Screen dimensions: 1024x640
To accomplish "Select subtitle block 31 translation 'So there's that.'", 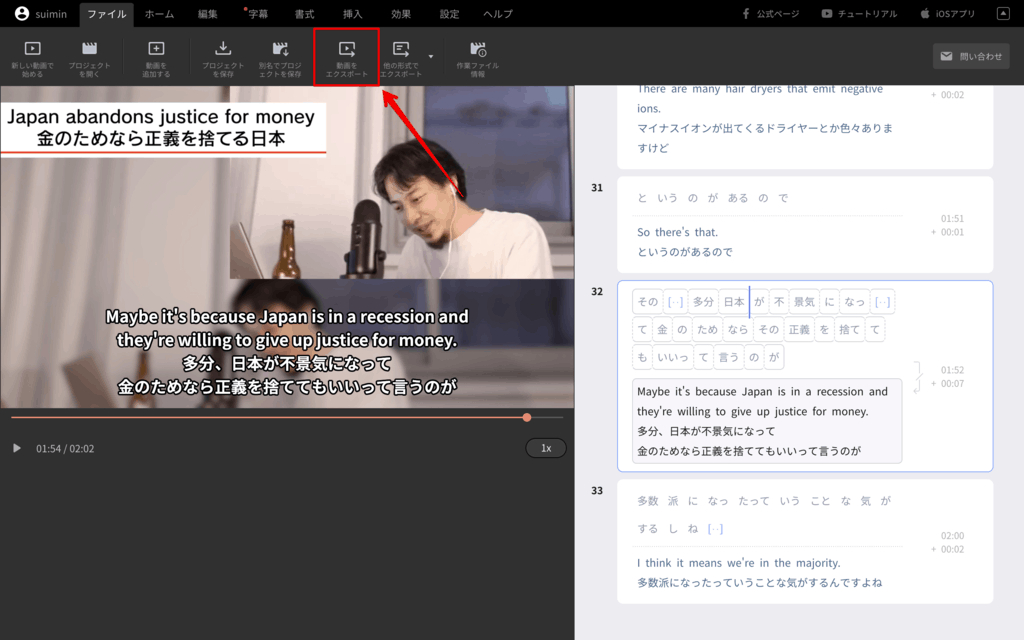I will (677, 232).
